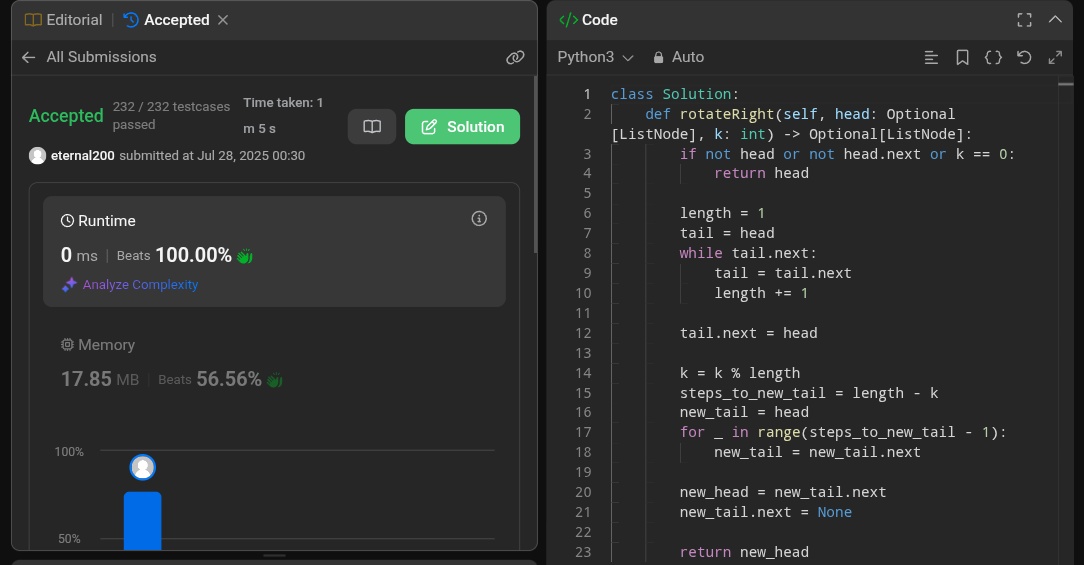Click the submission panel scrollbar
Image resolution: width=1084 pixels, height=565 pixels.
coord(534,165)
